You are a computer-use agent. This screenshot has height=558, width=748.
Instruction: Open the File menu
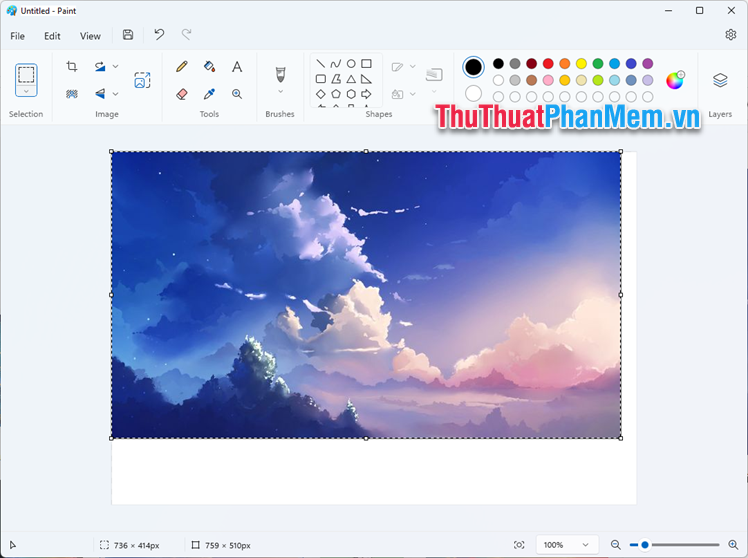[x=18, y=36]
